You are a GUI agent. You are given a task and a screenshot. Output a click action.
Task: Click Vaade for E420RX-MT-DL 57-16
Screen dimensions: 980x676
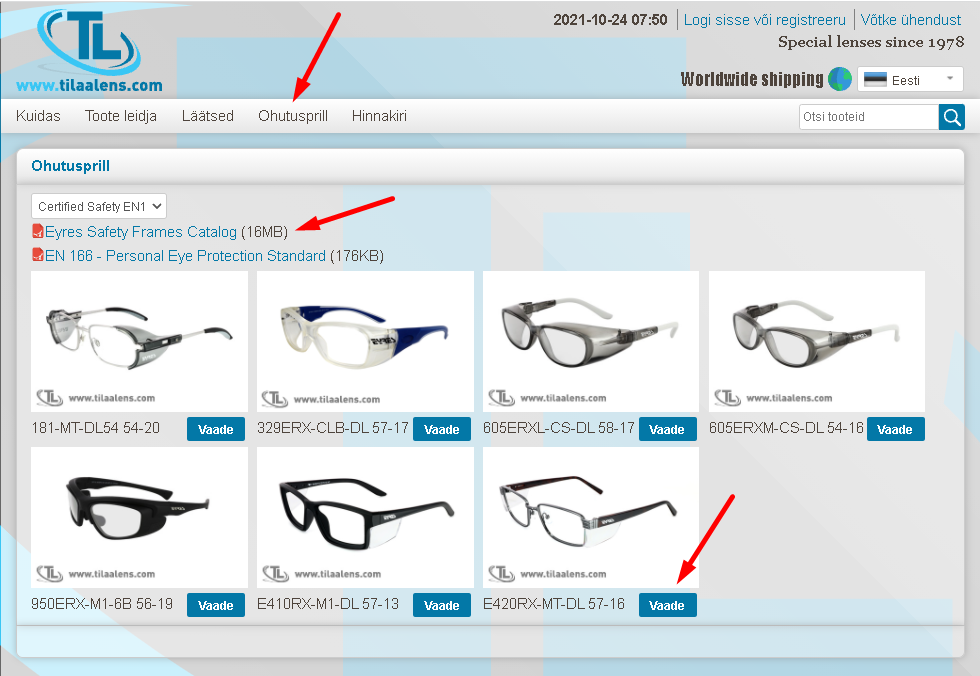pyautogui.click(x=667, y=605)
